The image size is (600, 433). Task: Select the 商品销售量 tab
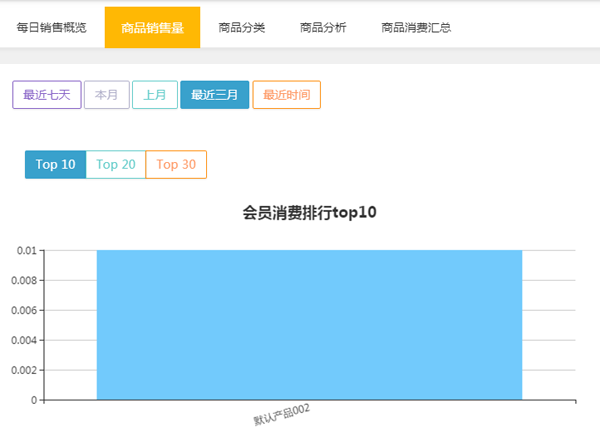[152, 28]
